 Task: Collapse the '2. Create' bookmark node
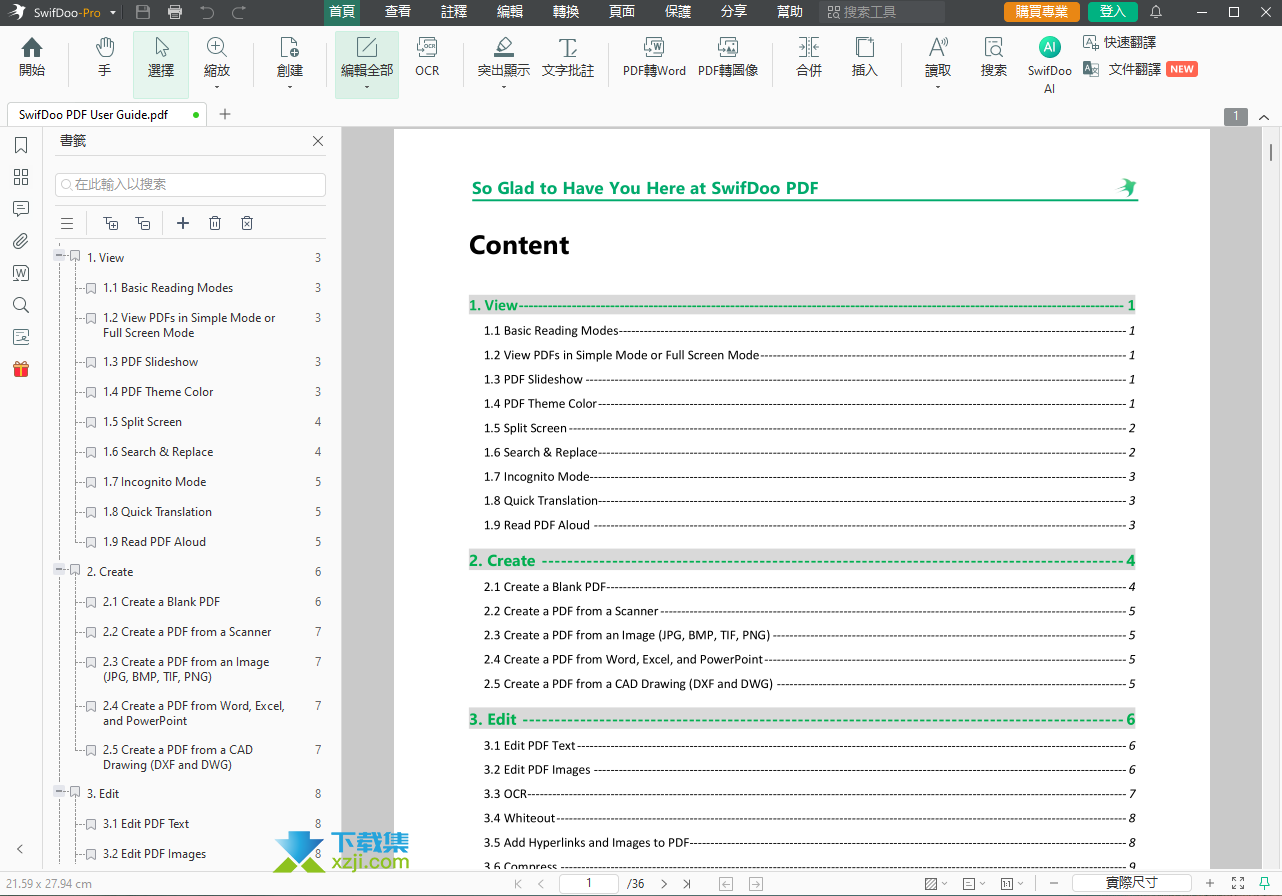60,571
